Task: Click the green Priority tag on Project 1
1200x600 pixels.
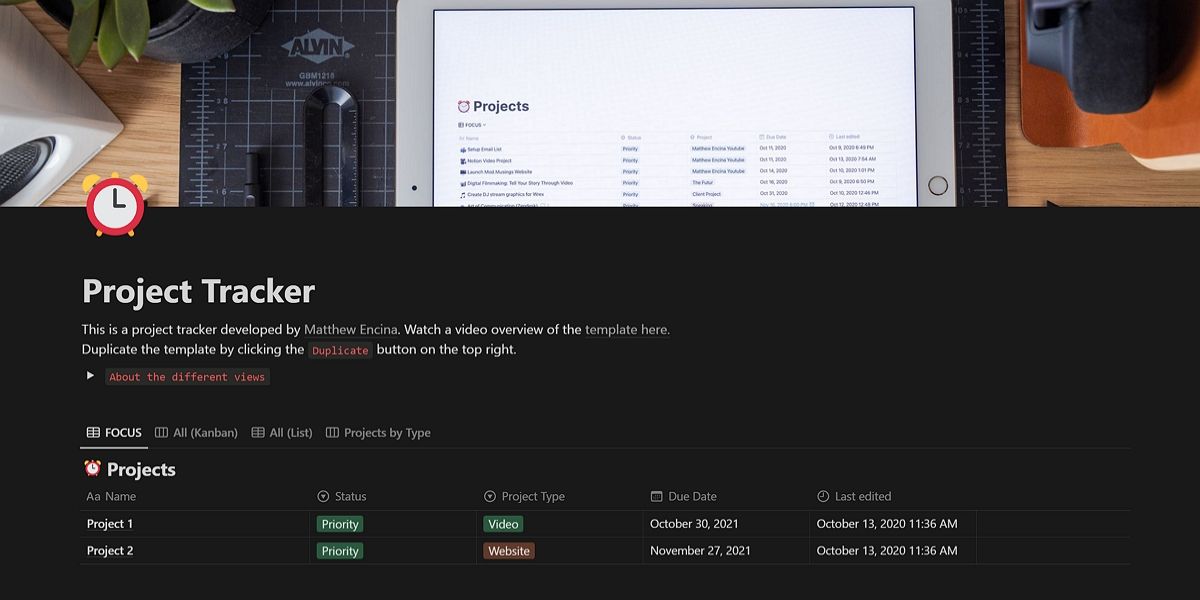Action: (339, 523)
